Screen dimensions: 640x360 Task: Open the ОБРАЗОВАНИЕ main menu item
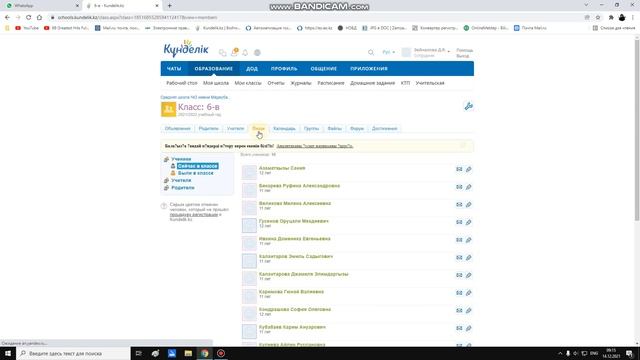pyautogui.click(x=213, y=69)
